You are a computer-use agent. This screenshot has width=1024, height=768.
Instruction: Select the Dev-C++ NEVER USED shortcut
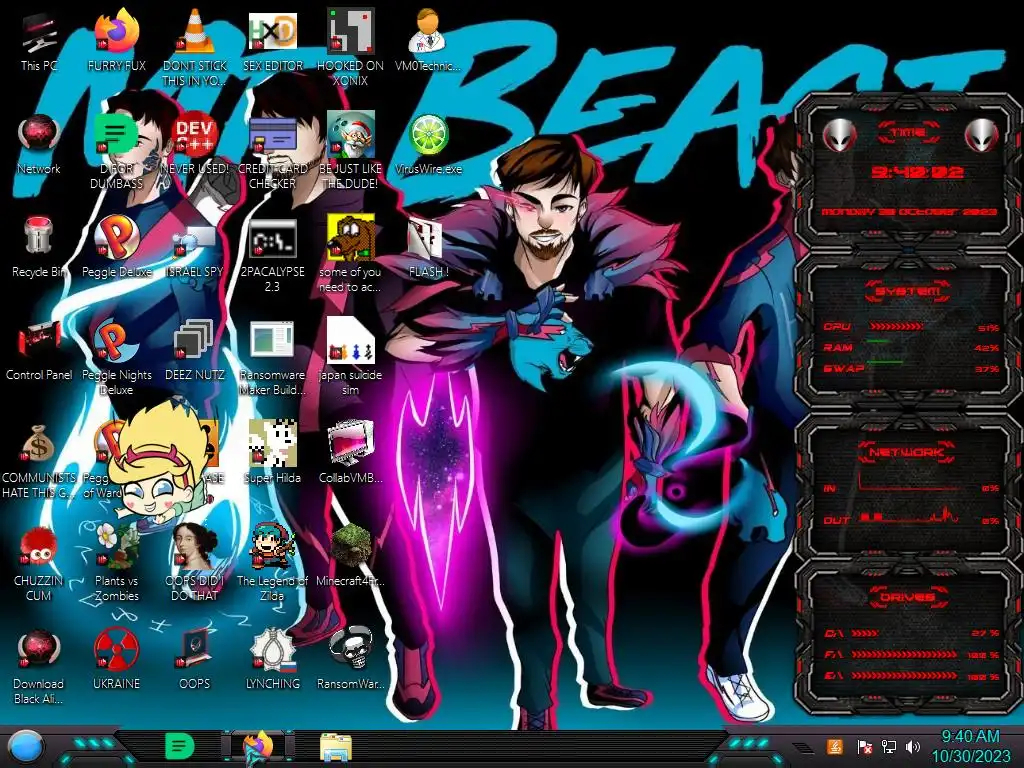(x=195, y=135)
